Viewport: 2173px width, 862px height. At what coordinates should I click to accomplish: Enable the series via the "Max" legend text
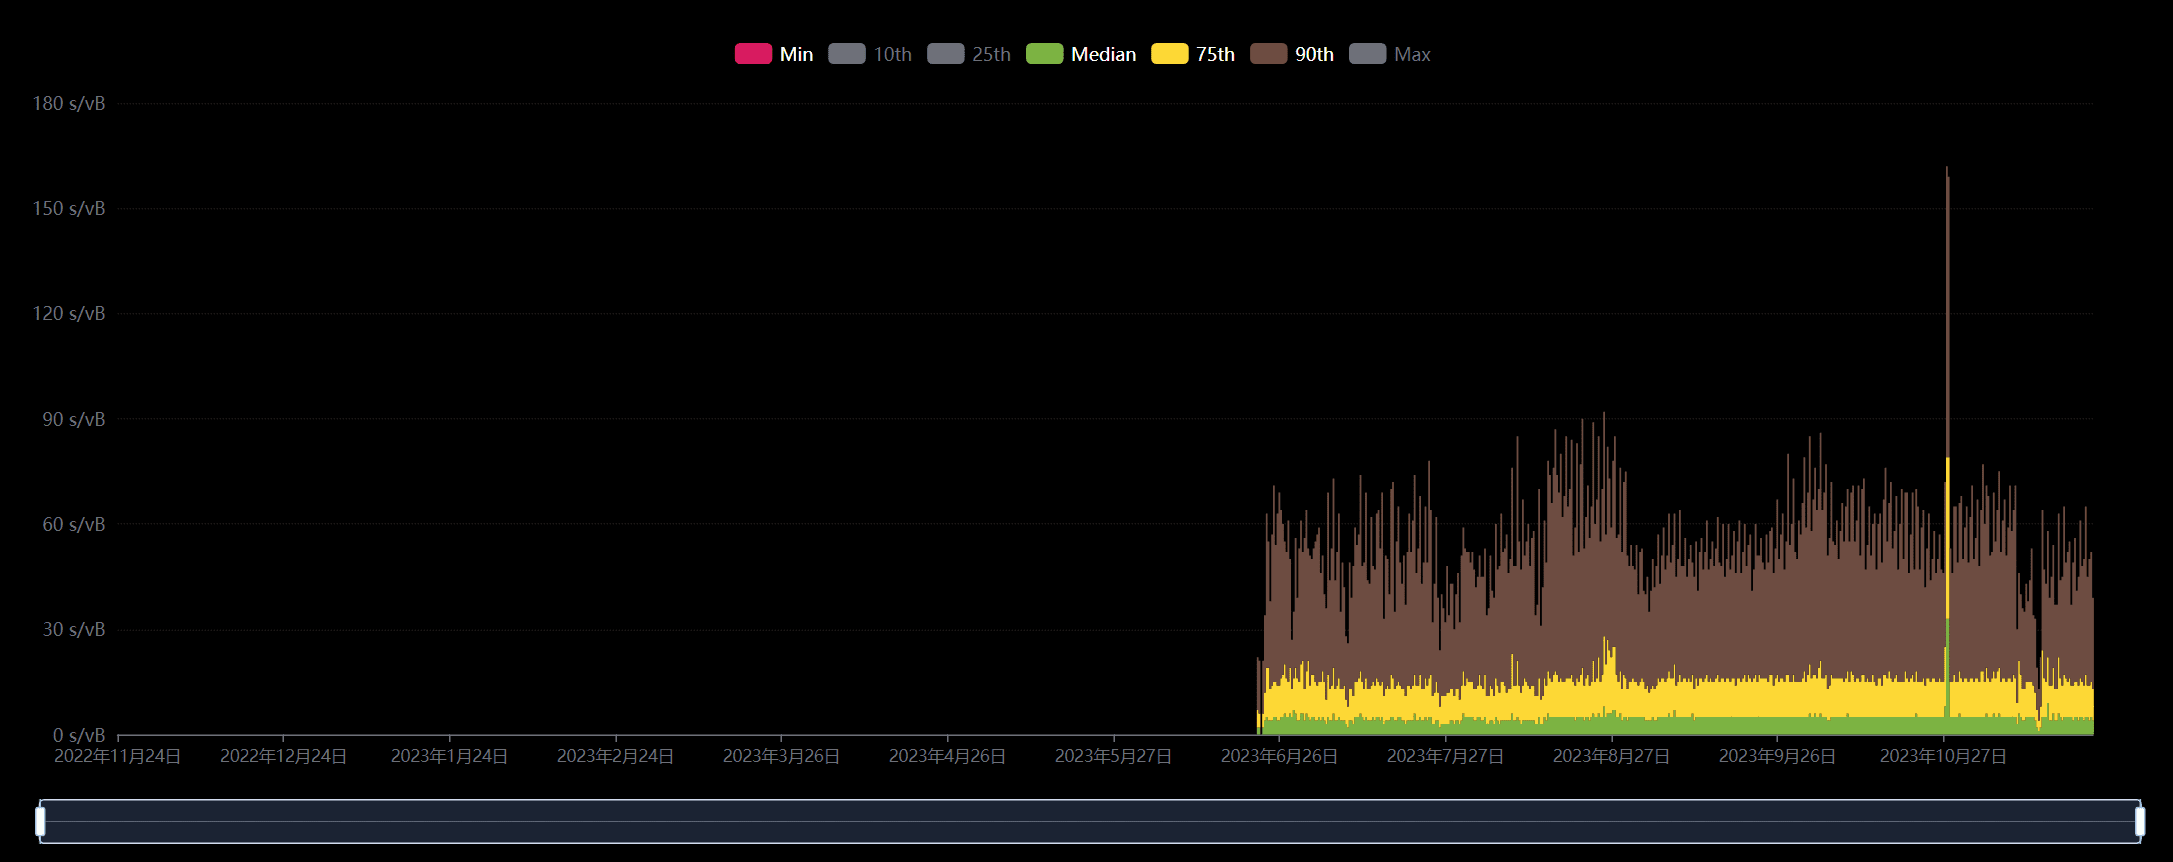pos(1412,55)
